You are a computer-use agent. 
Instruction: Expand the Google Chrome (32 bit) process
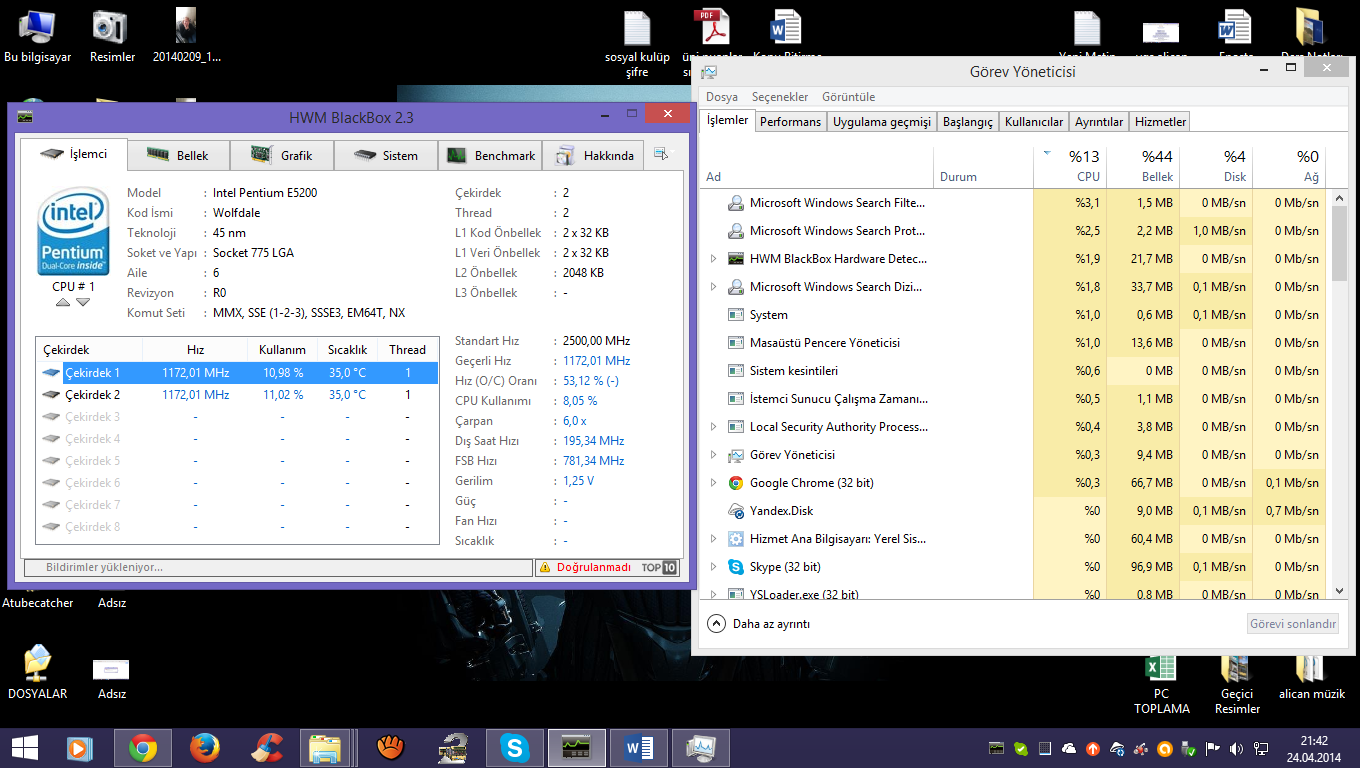pos(713,483)
